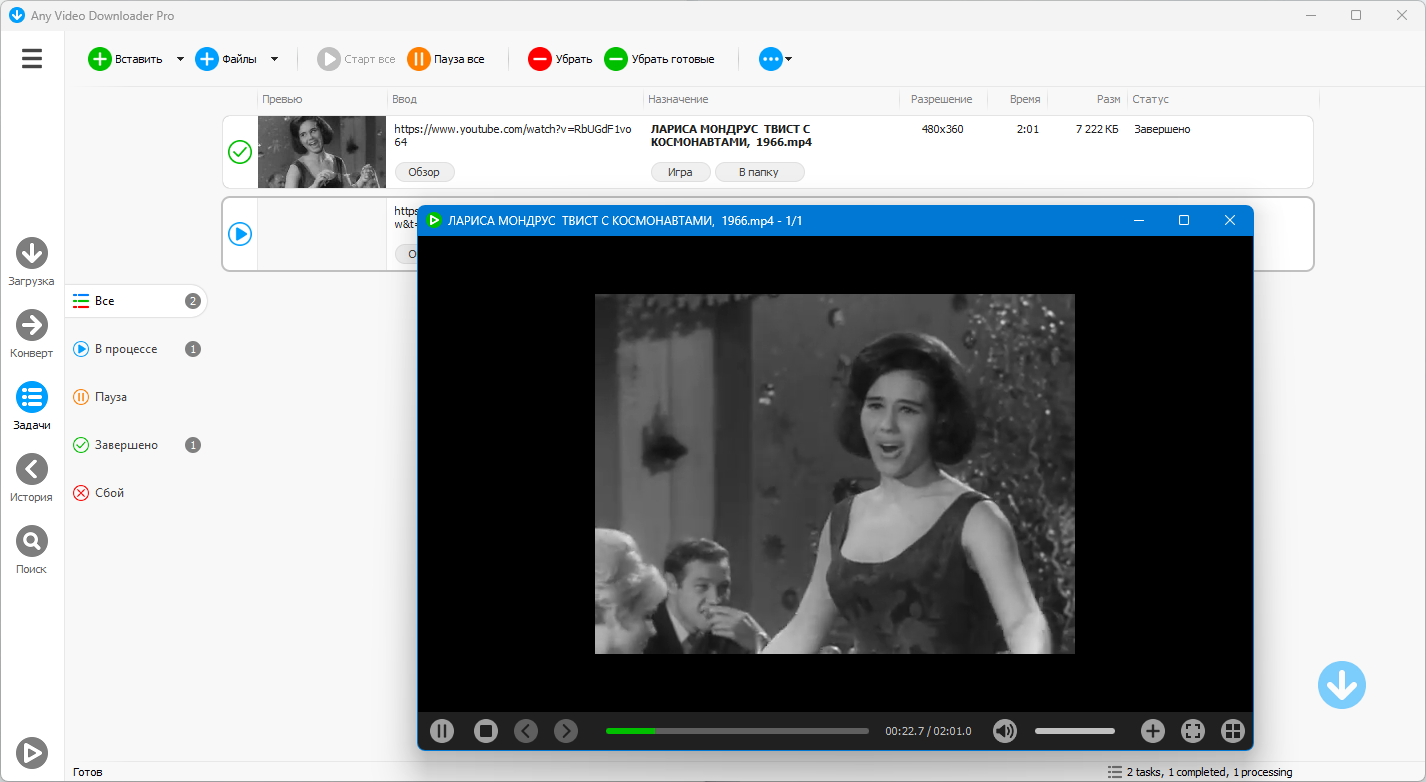
Task: Enter fullscreen mode in the player
Action: coord(1193,731)
